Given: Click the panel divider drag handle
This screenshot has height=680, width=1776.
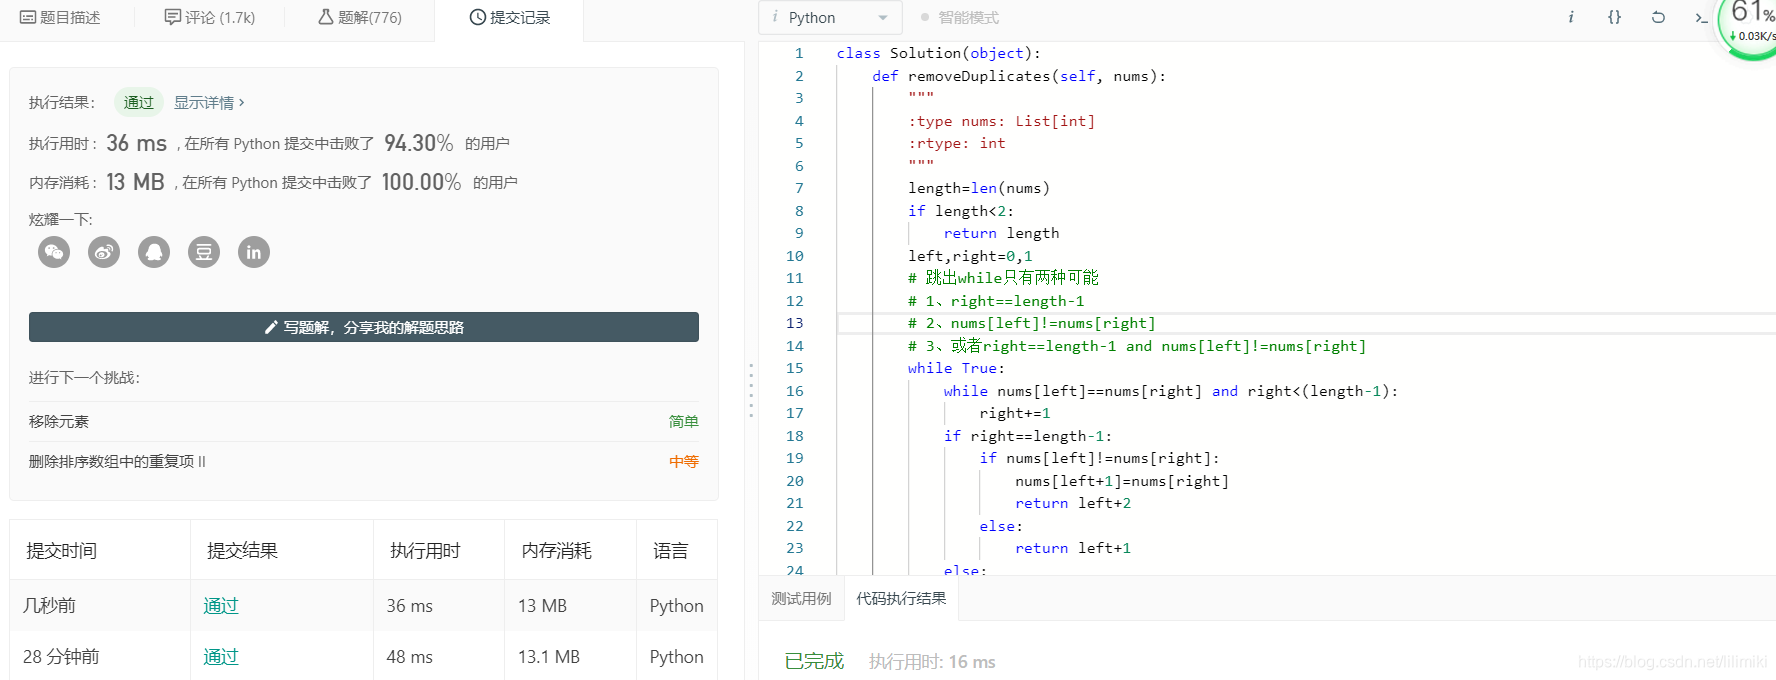Looking at the screenshot, I should [751, 390].
